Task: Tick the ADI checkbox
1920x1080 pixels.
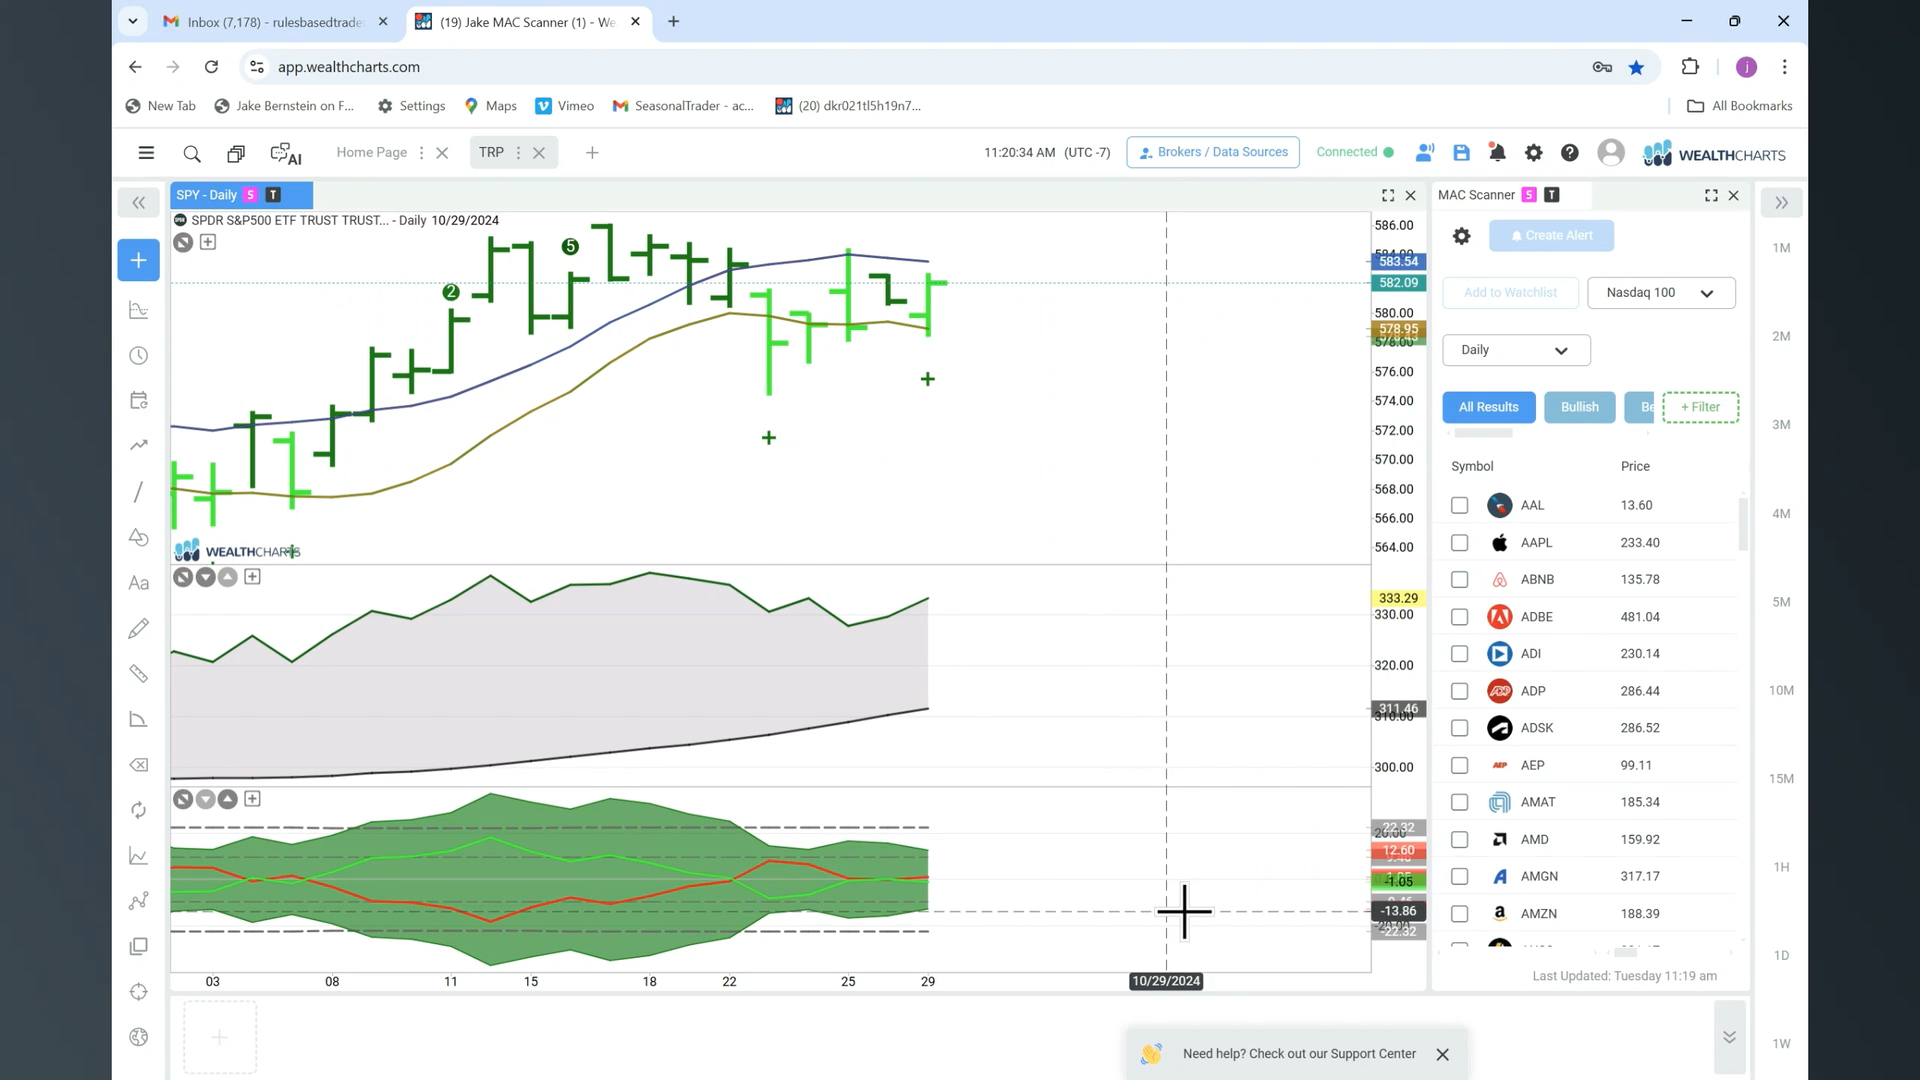Action: point(1460,654)
